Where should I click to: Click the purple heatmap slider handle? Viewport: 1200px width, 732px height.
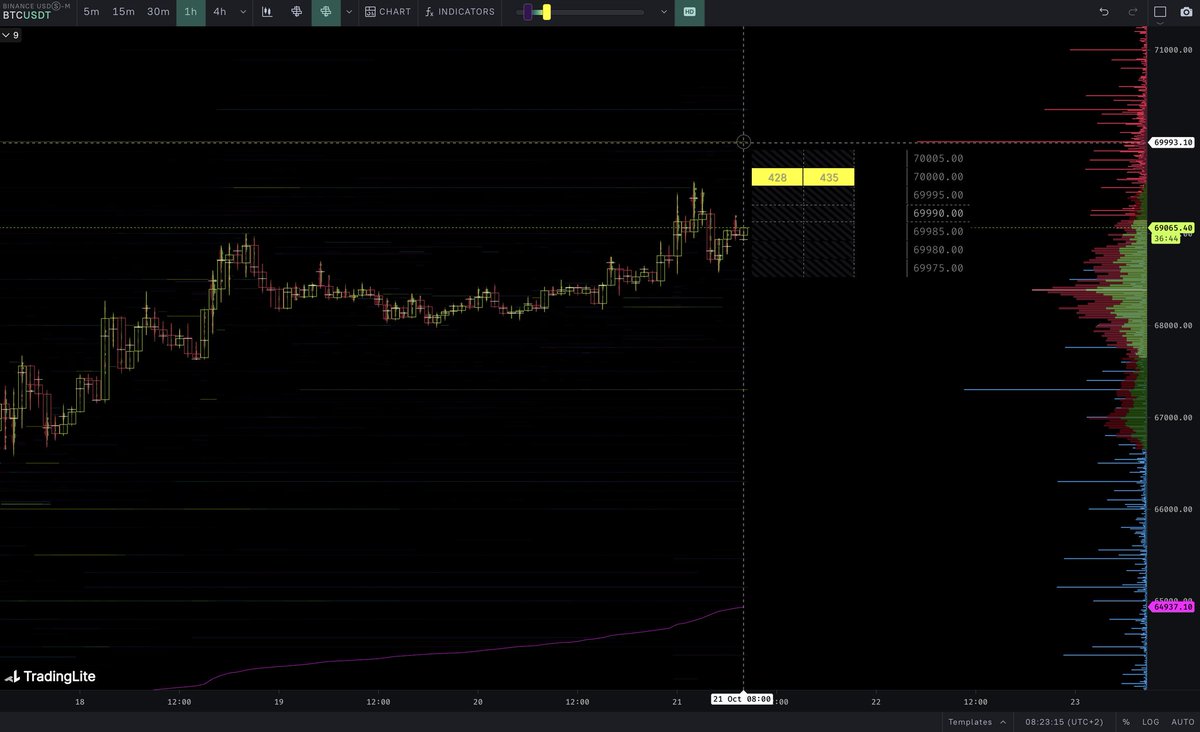(528, 12)
